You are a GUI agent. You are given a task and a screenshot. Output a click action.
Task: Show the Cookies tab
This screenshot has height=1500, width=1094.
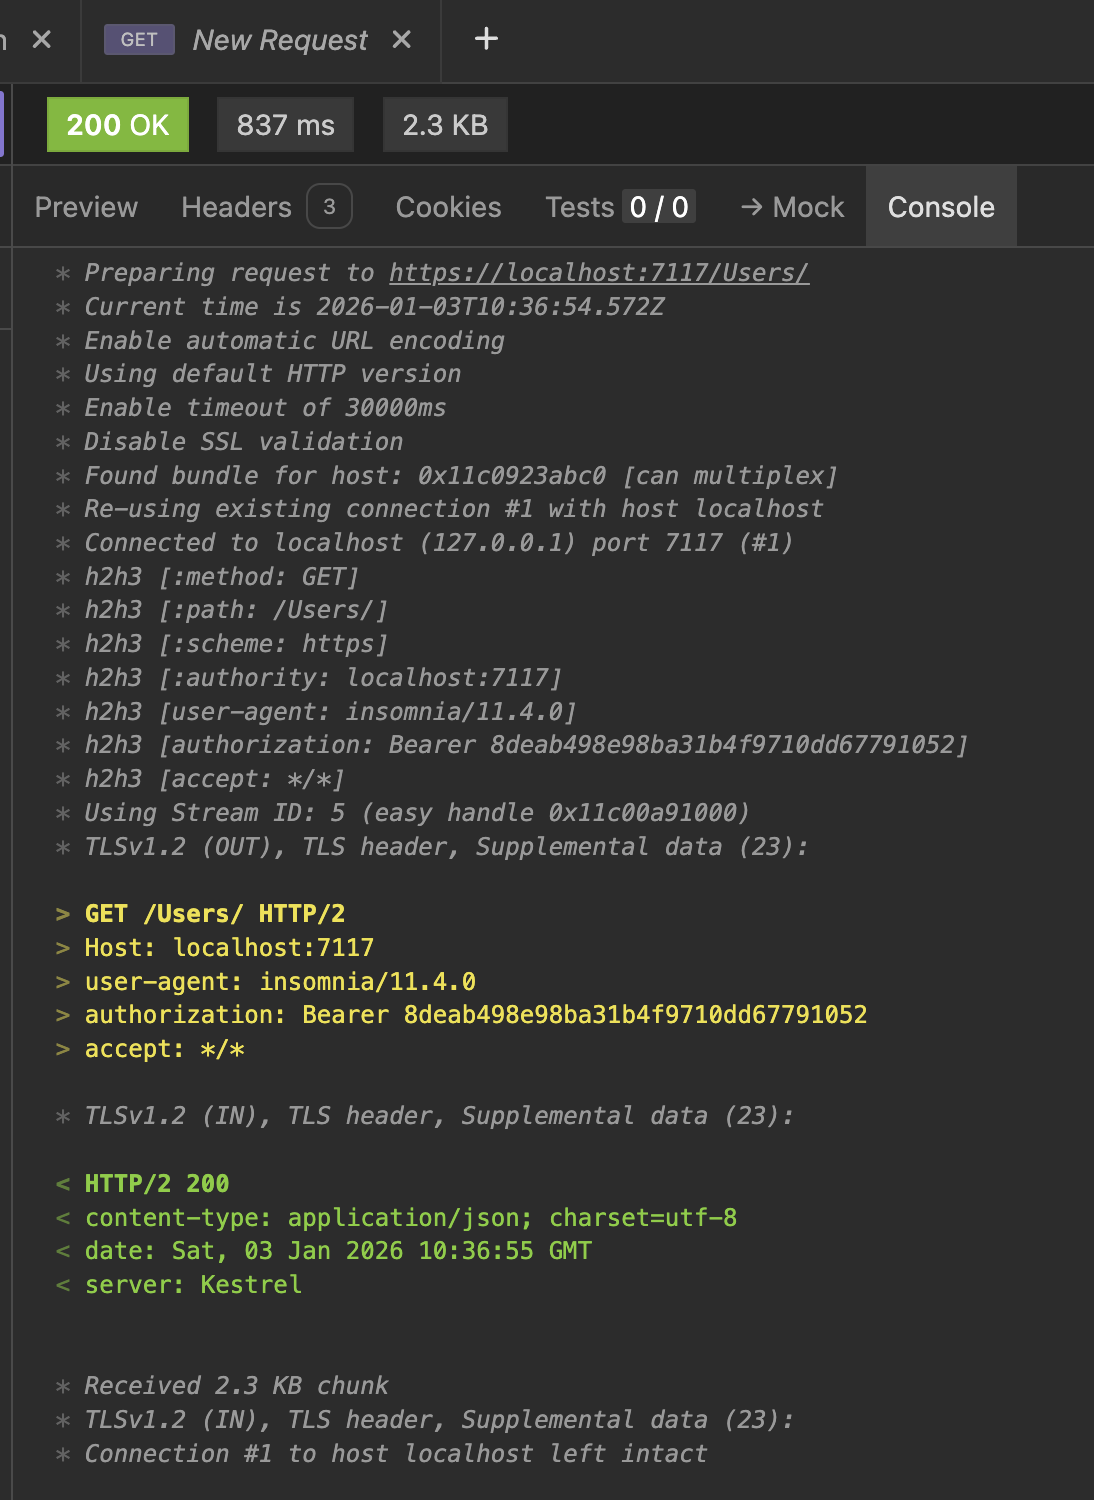(x=448, y=207)
